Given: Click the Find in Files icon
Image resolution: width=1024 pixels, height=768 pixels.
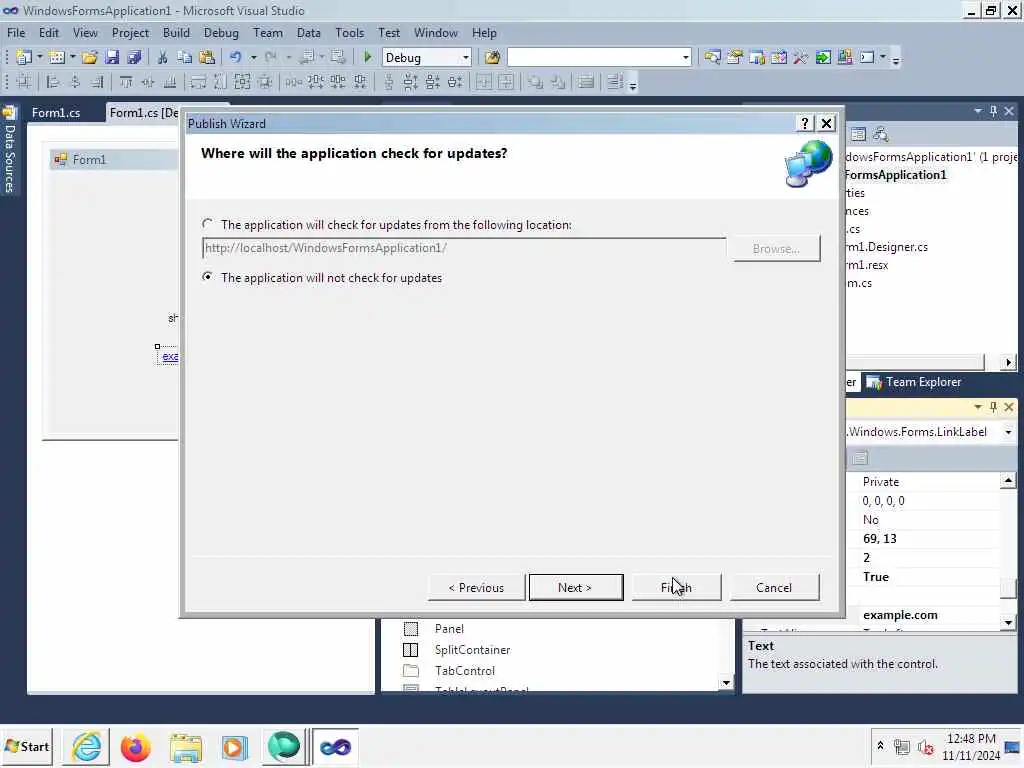Looking at the screenshot, I should 492,57.
